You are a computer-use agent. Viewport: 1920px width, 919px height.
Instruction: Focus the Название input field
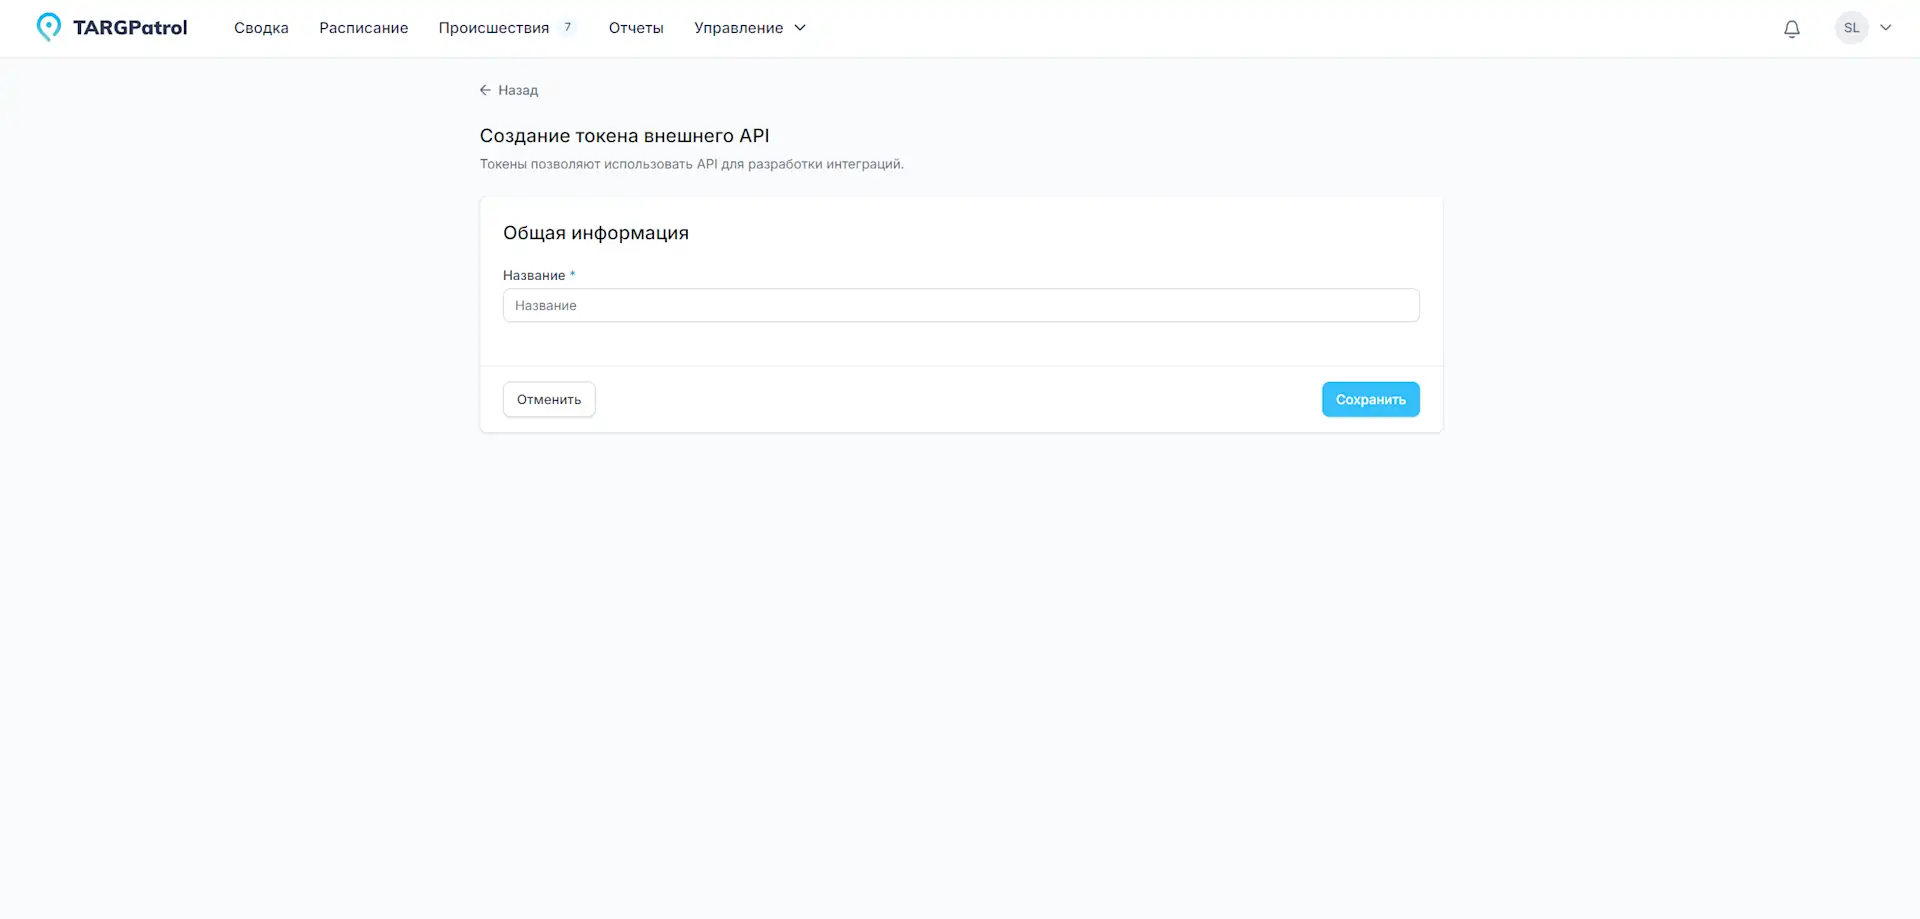click(961, 306)
